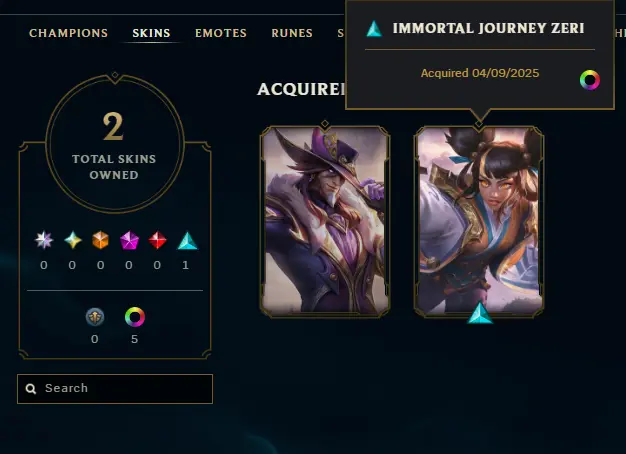The height and width of the screenshot is (454, 626).
Task: Switch to the Skins tab
Action: pos(151,33)
